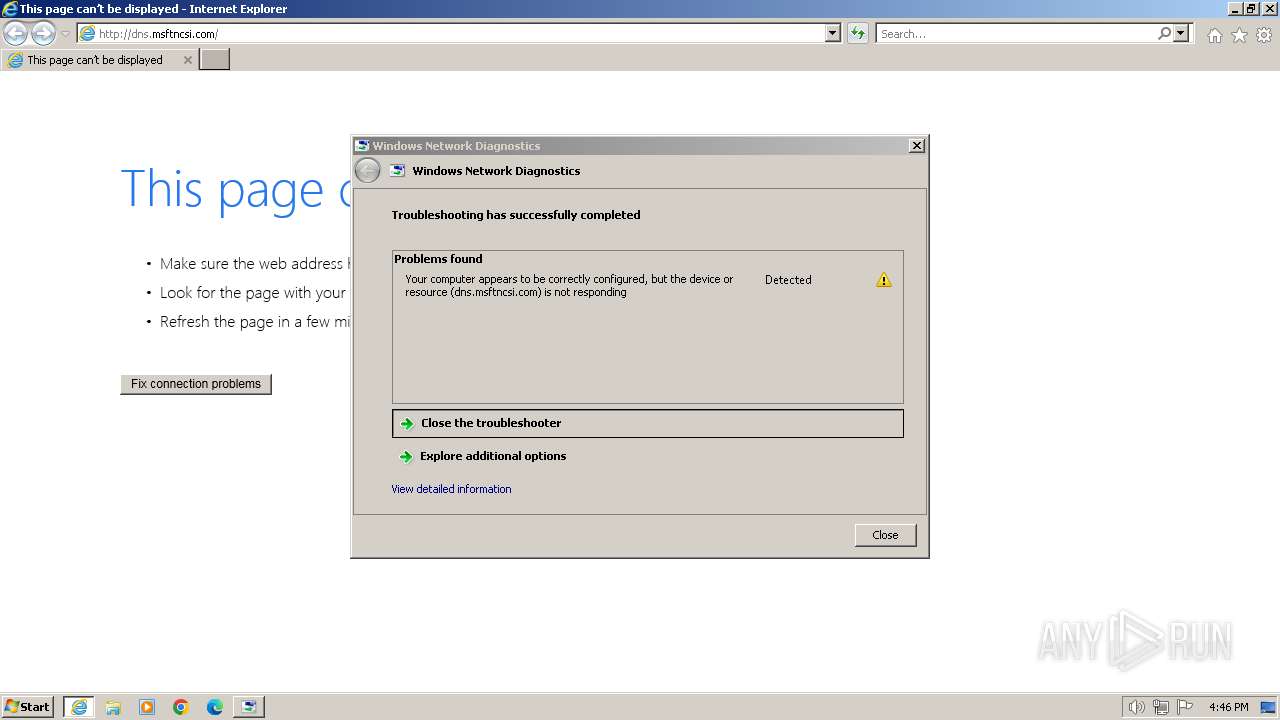Click the search magnifier icon
The height and width of the screenshot is (720, 1280).
point(1164,33)
